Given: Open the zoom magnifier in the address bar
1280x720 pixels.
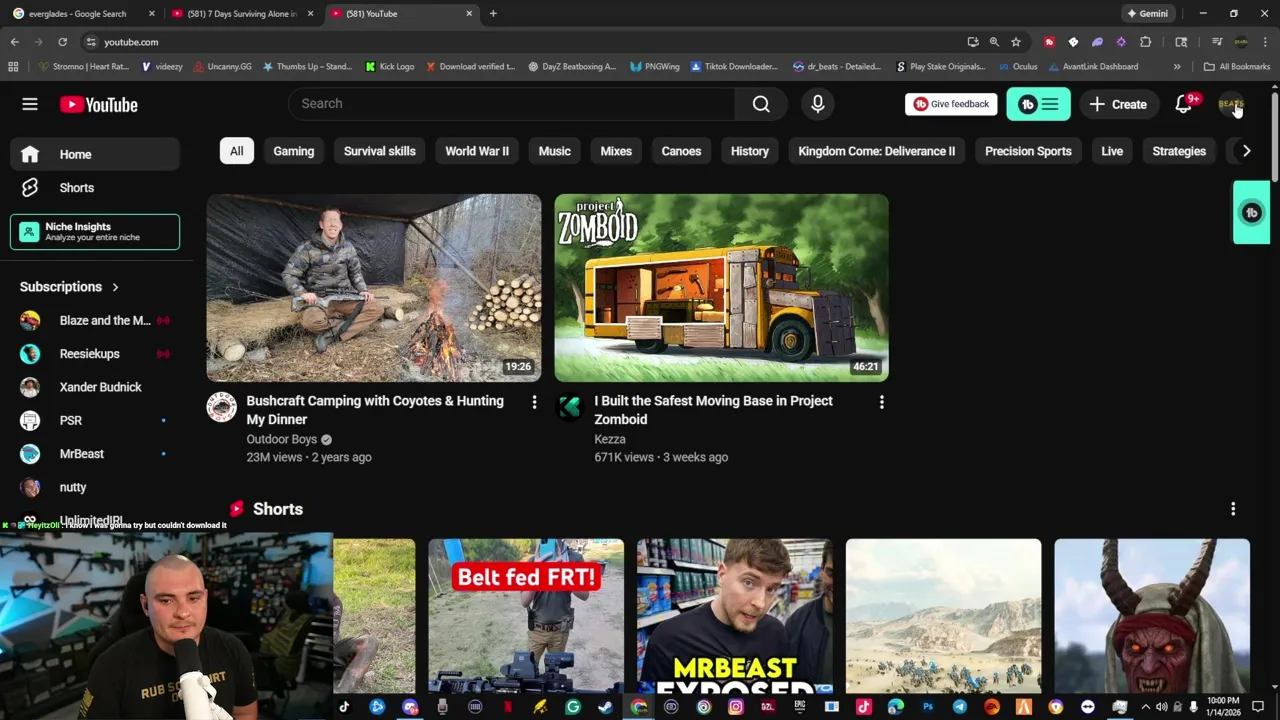Looking at the screenshot, I should tap(994, 42).
